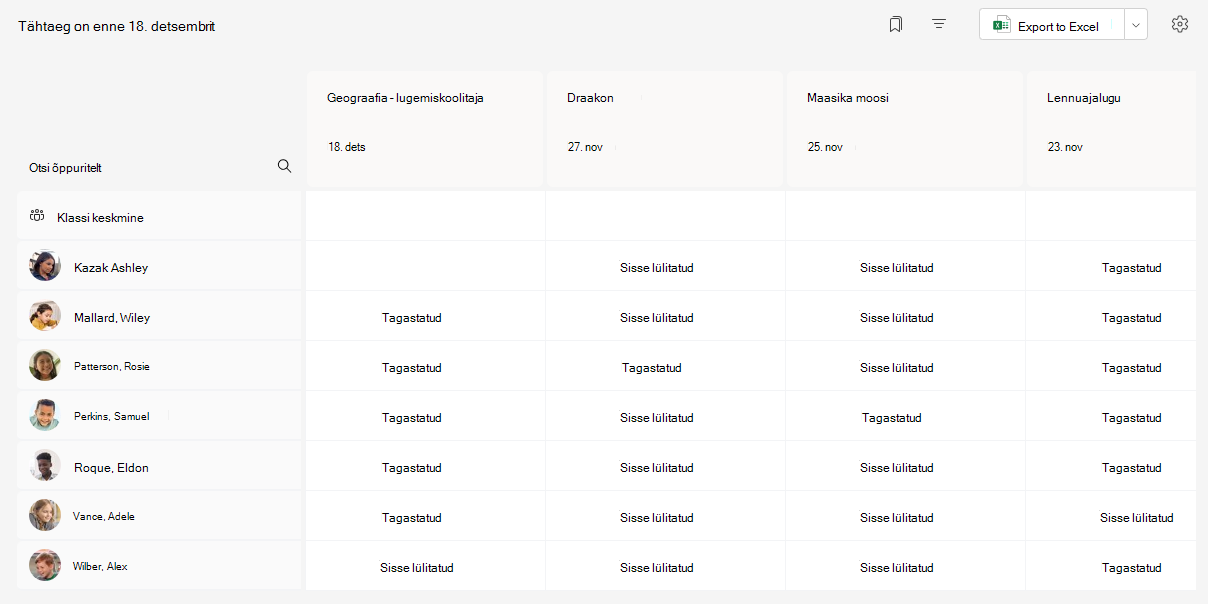This screenshot has height=604, width=1208.
Task: Click the 27. nov due date
Action: click(585, 147)
